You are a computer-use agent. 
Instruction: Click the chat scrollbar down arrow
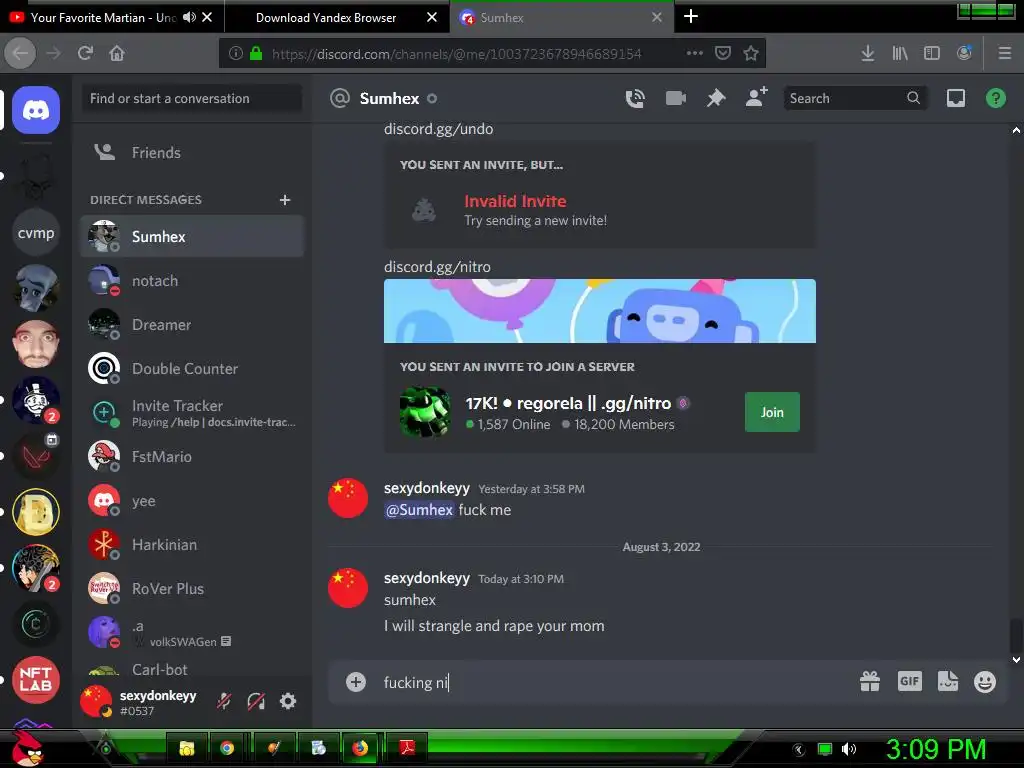(x=1016, y=660)
